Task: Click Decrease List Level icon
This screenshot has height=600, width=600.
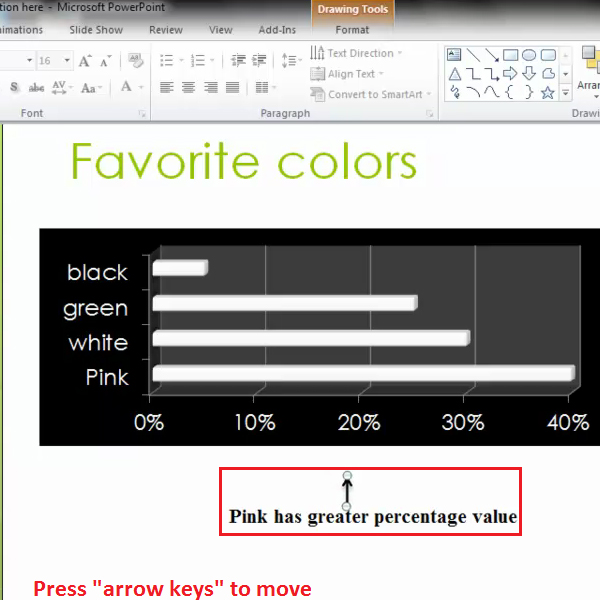Action: point(238,60)
